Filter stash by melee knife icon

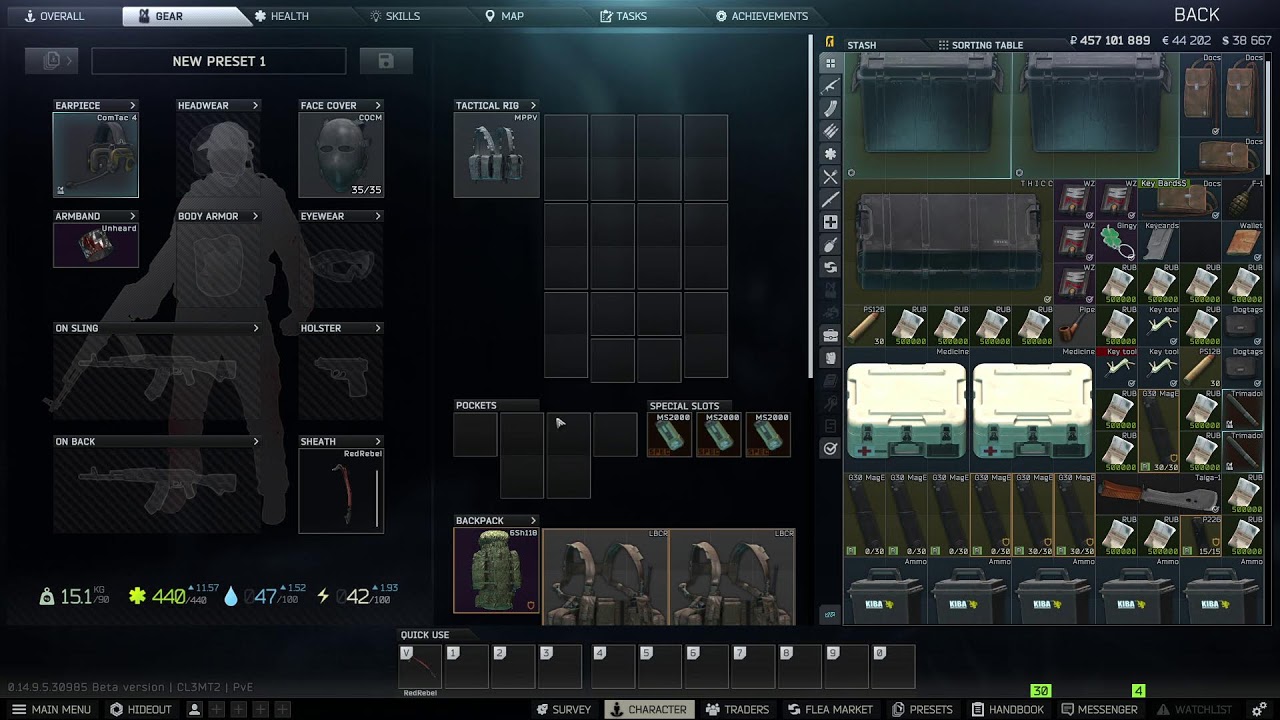tap(830, 200)
